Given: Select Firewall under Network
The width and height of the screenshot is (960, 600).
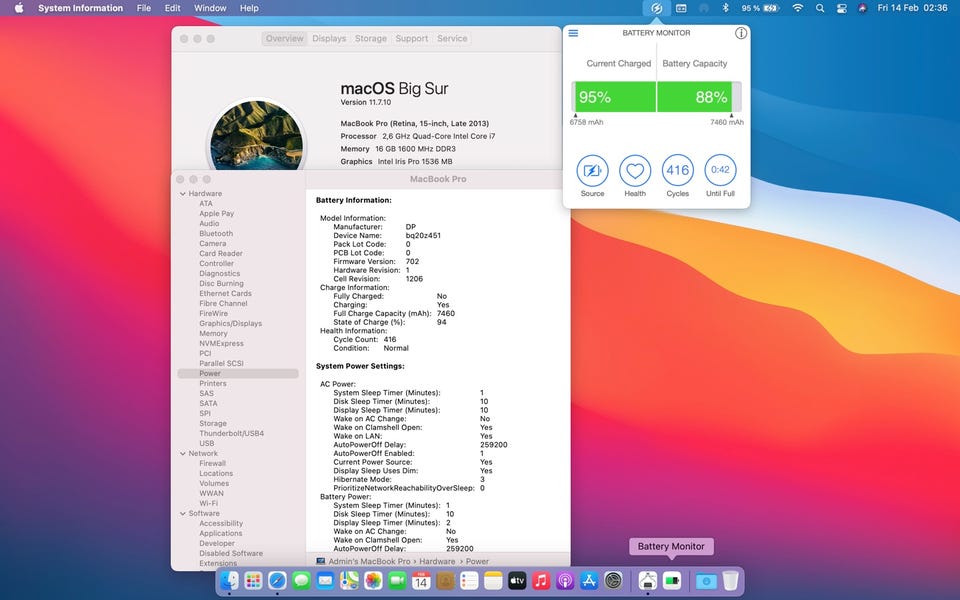Looking at the screenshot, I should 212,463.
